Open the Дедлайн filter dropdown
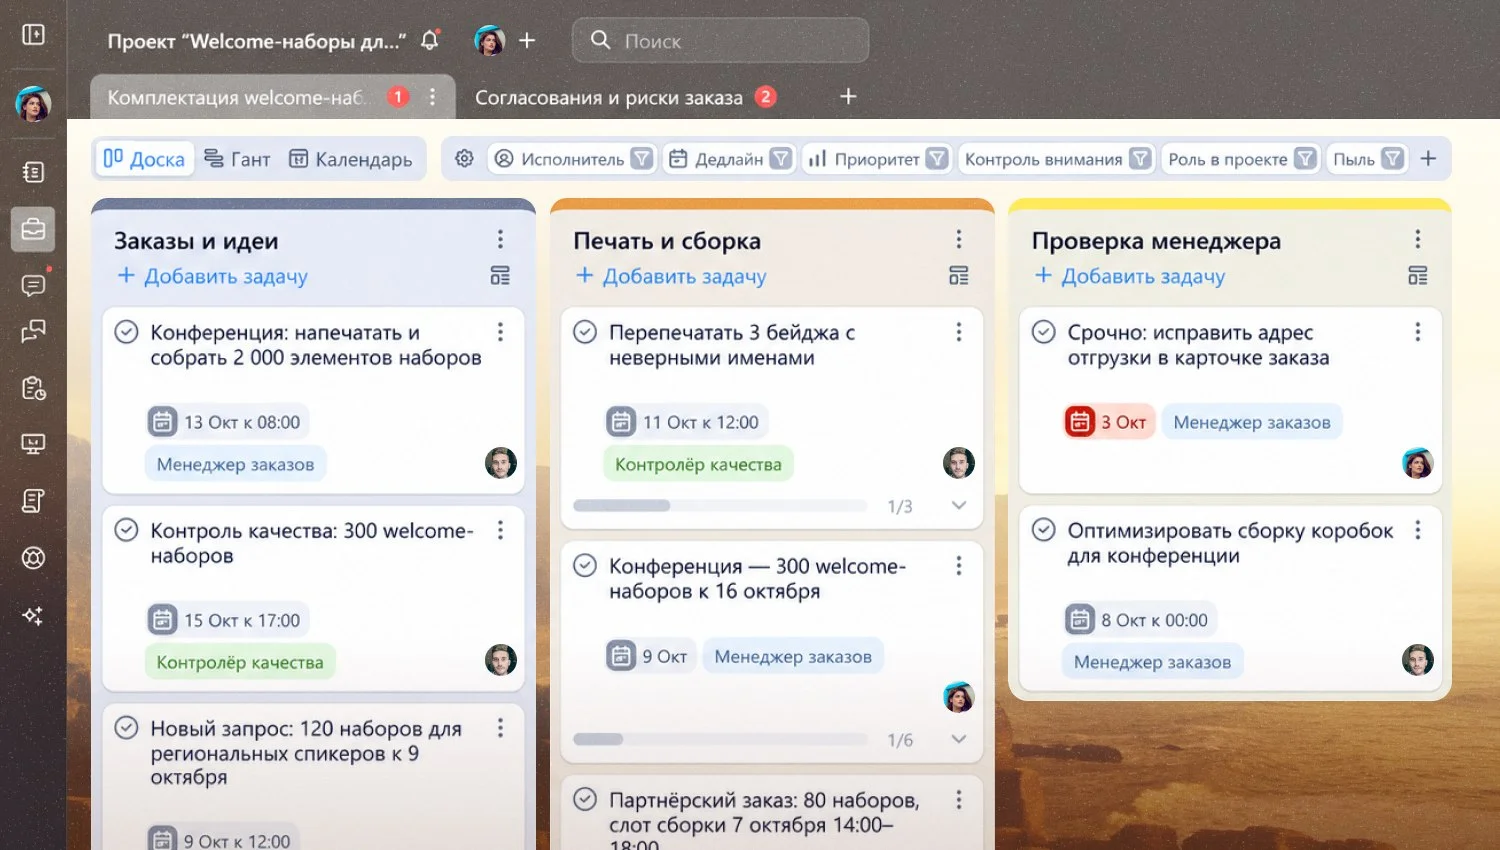This screenshot has width=1500, height=850. click(730, 159)
